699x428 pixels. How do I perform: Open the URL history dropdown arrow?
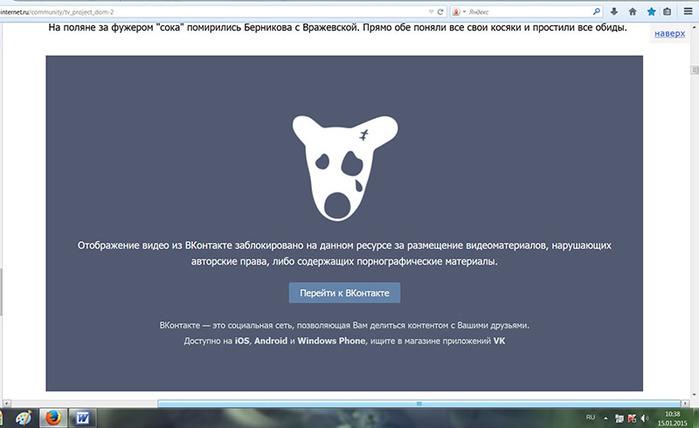pos(431,12)
